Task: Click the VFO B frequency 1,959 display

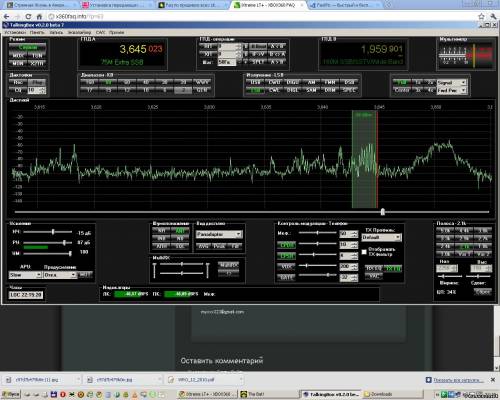Action: point(374,49)
